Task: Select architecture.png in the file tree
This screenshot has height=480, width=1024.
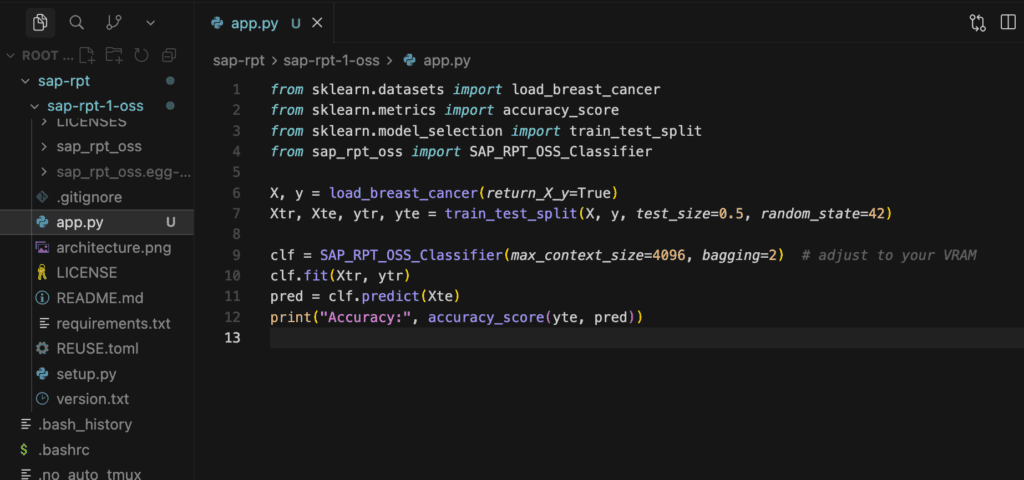Action: pyautogui.click(x=113, y=247)
